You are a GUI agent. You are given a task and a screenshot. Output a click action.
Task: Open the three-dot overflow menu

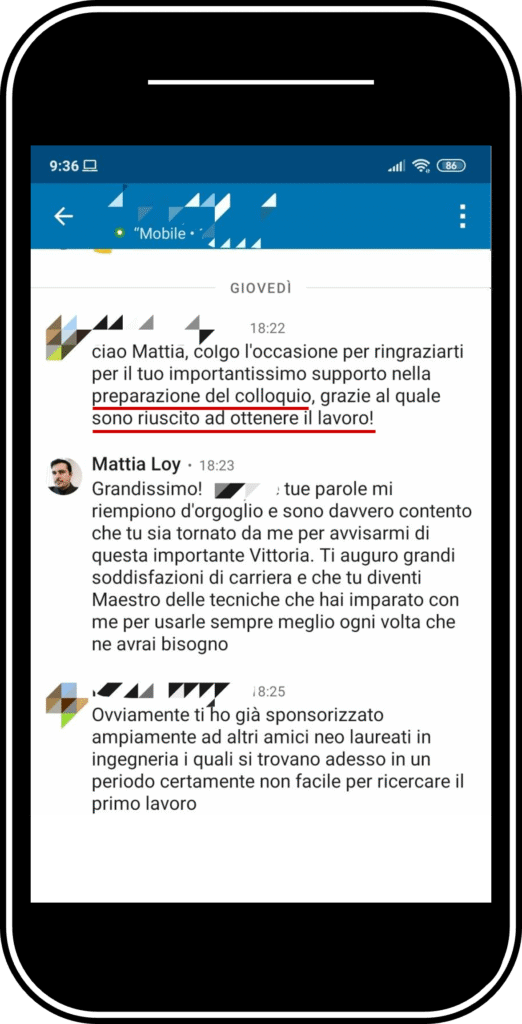click(463, 216)
